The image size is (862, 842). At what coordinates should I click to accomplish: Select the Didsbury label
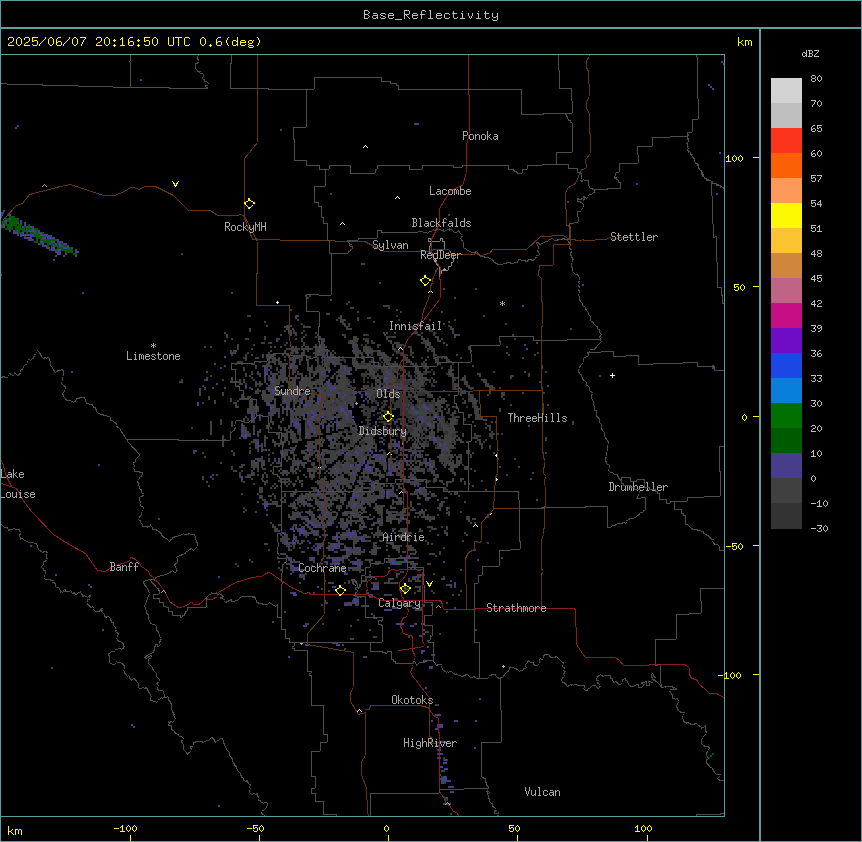[x=383, y=431]
